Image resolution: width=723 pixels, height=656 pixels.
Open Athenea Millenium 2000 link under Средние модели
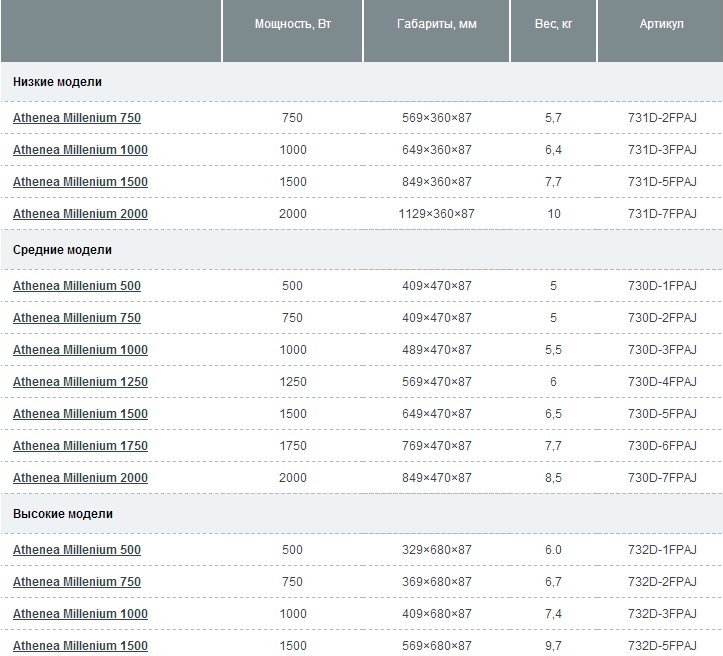pyautogui.click(x=80, y=478)
